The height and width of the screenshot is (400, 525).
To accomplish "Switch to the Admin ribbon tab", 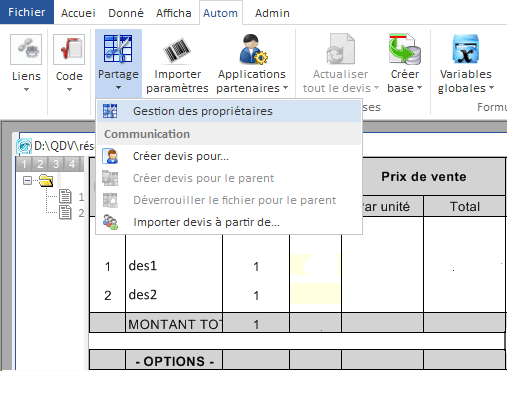I will (x=272, y=13).
